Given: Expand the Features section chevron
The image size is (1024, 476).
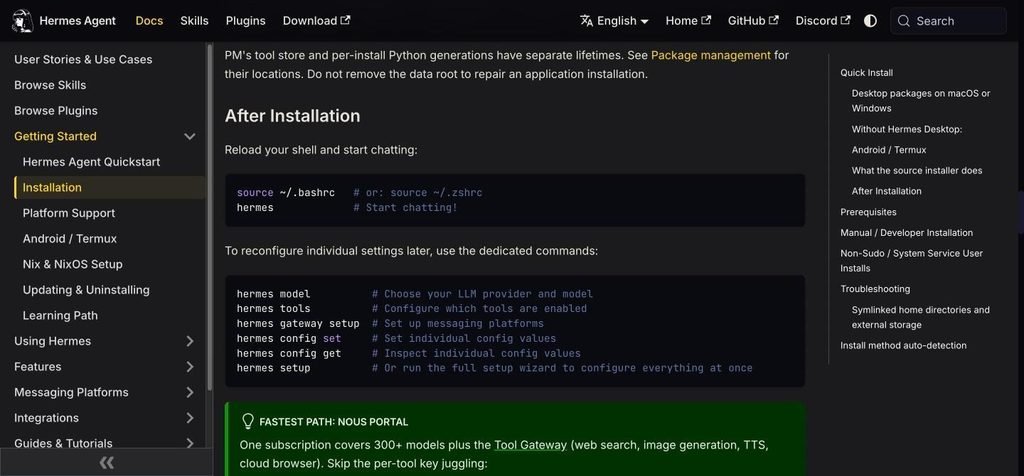Looking at the screenshot, I should click(189, 366).
